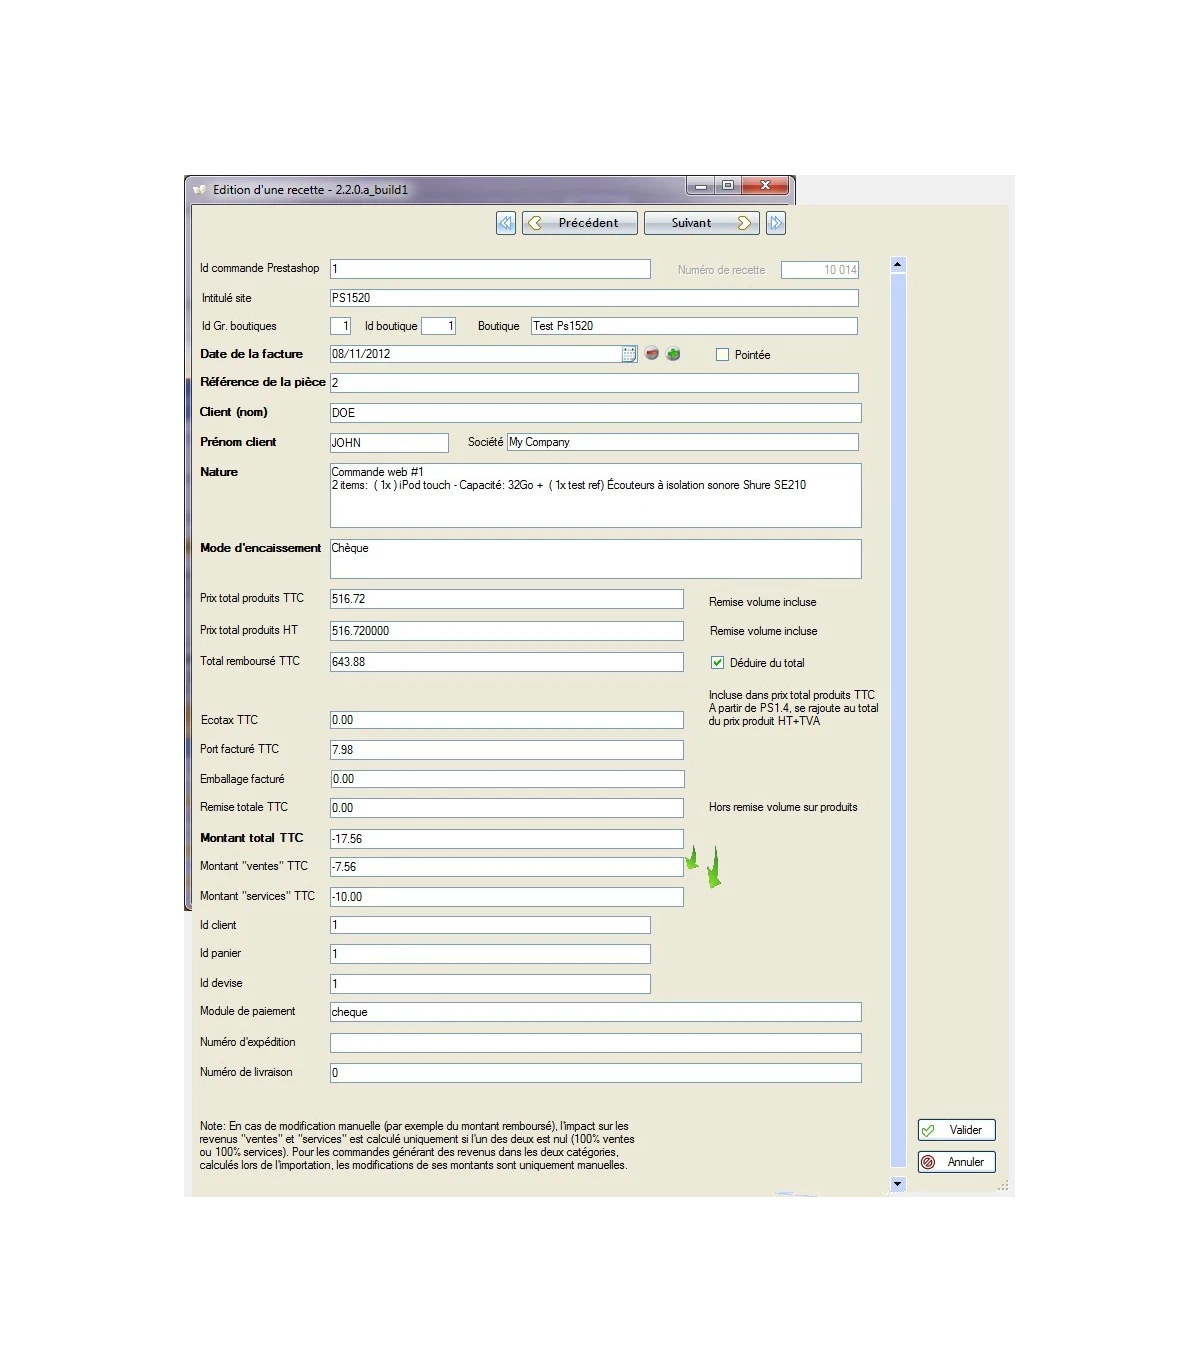The height and width of the screenshot is (1372, 1200).
Task: Click the Id devise field
Action: click(490, 984)
